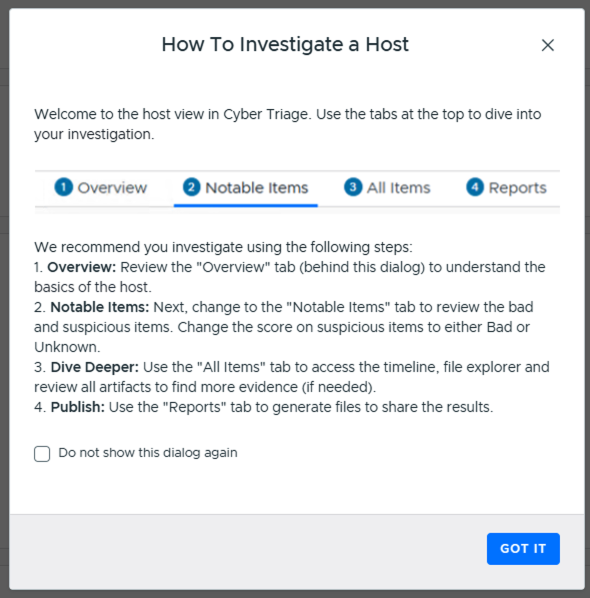Viewport: 590px width, 598px height.
Task: Click the bold Overview: step label
Action: [x=81, y=267]
